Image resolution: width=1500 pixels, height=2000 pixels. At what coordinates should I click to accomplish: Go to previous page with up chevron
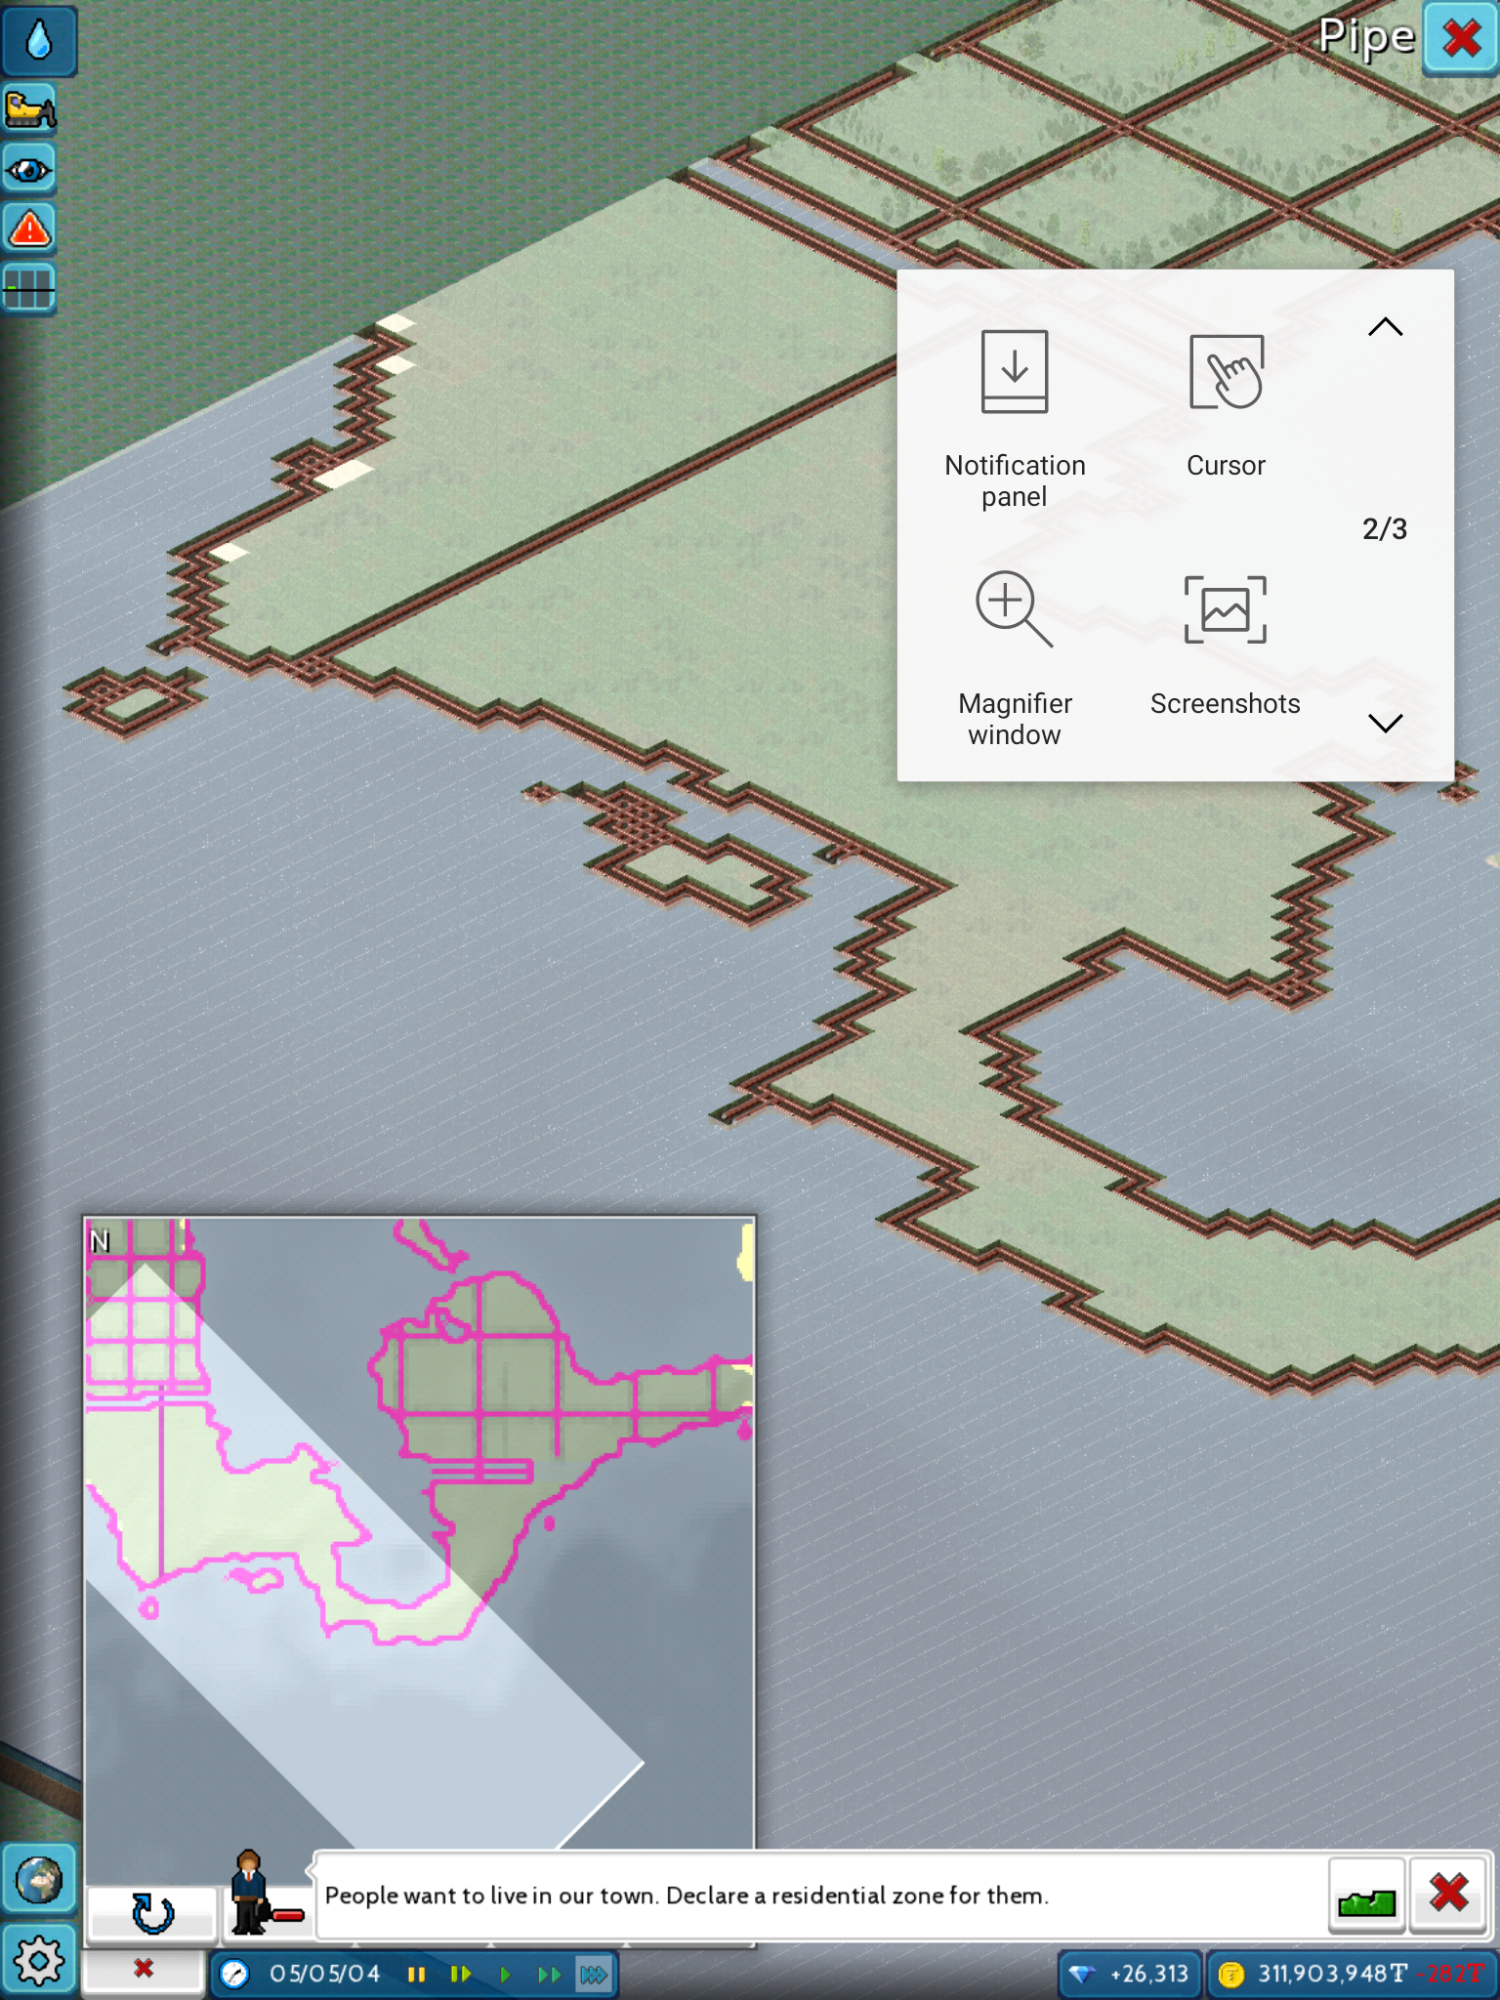pyautogui.click(x=1385, y=327)
